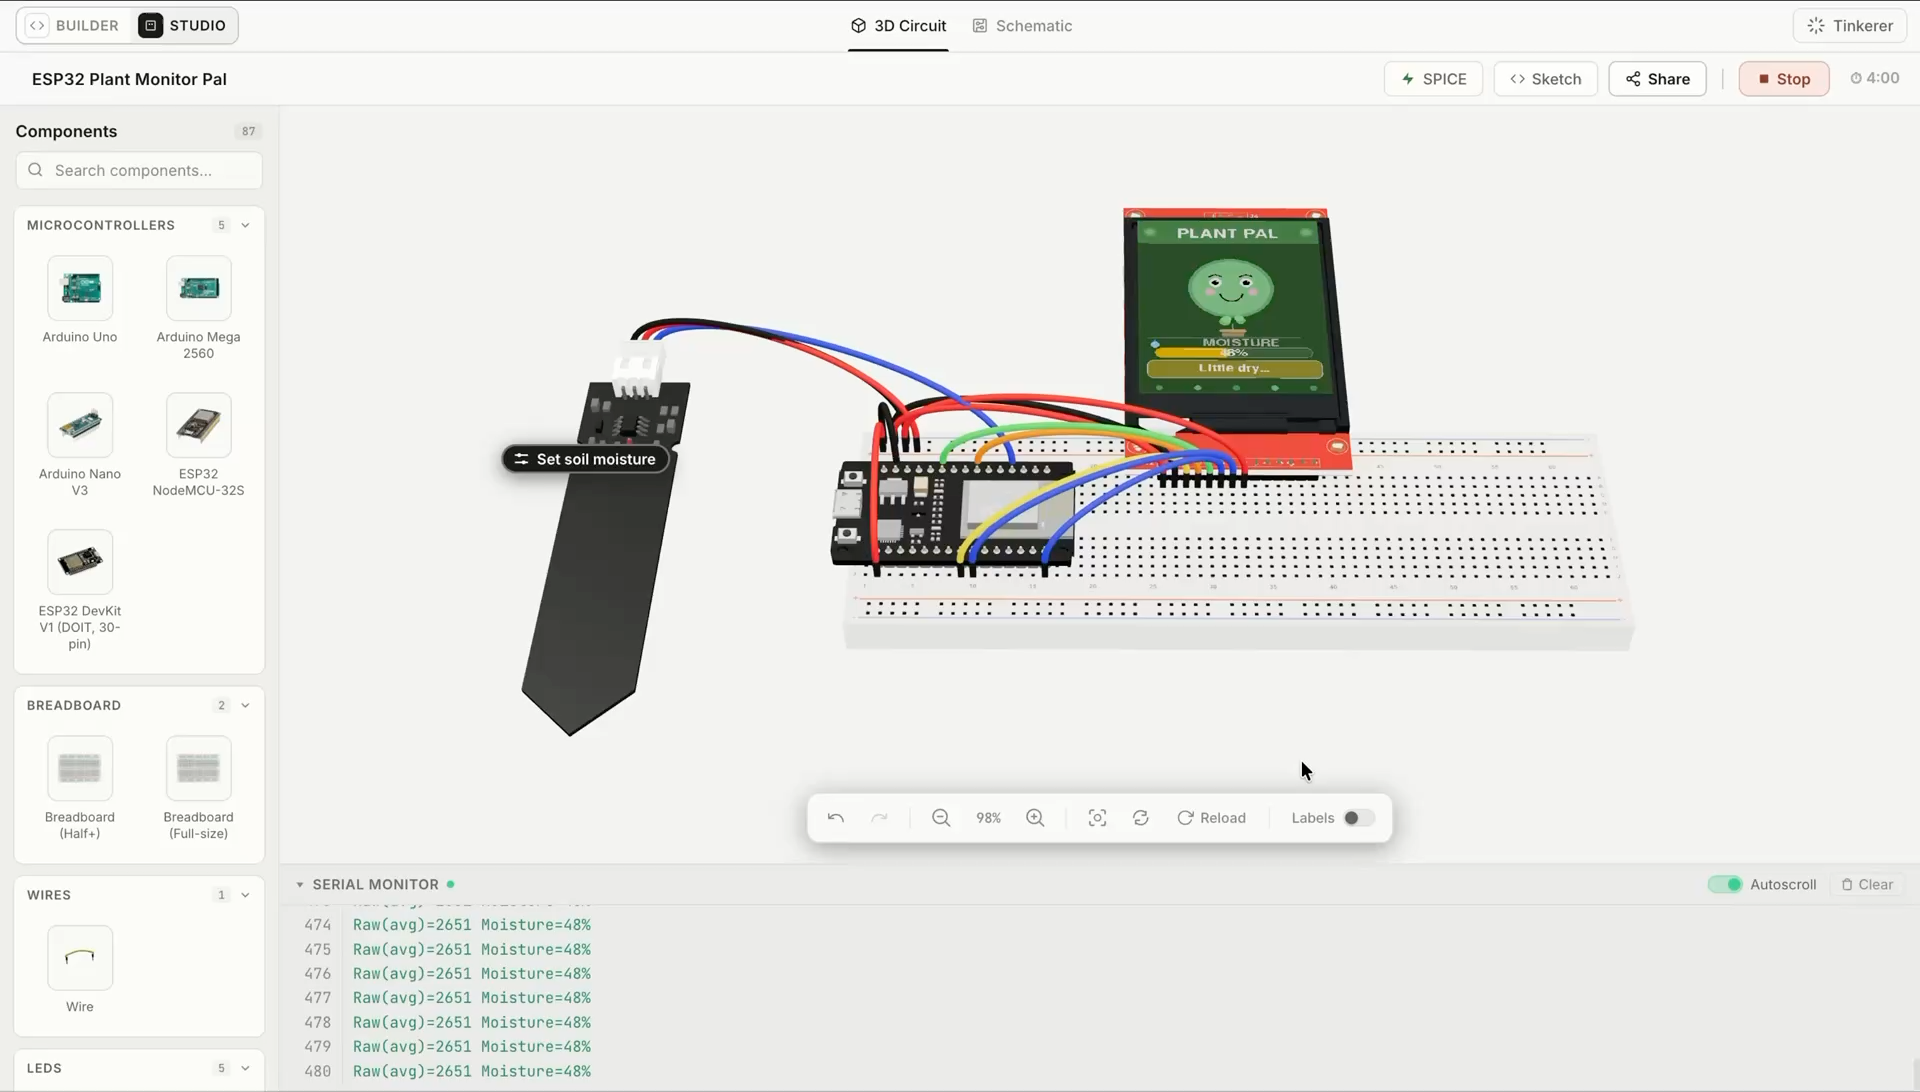Switch to Studio mode
1920x1092 pixels.
[184, 25]
